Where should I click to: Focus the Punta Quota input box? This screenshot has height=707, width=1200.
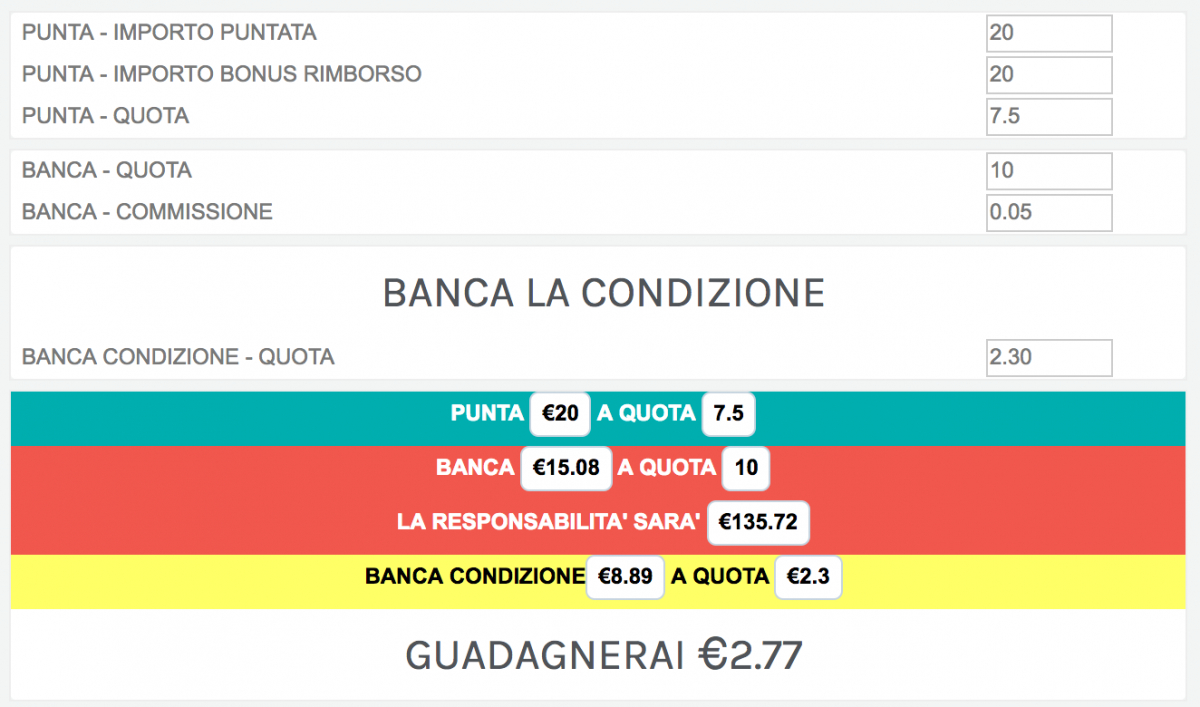coord(1049,117)
